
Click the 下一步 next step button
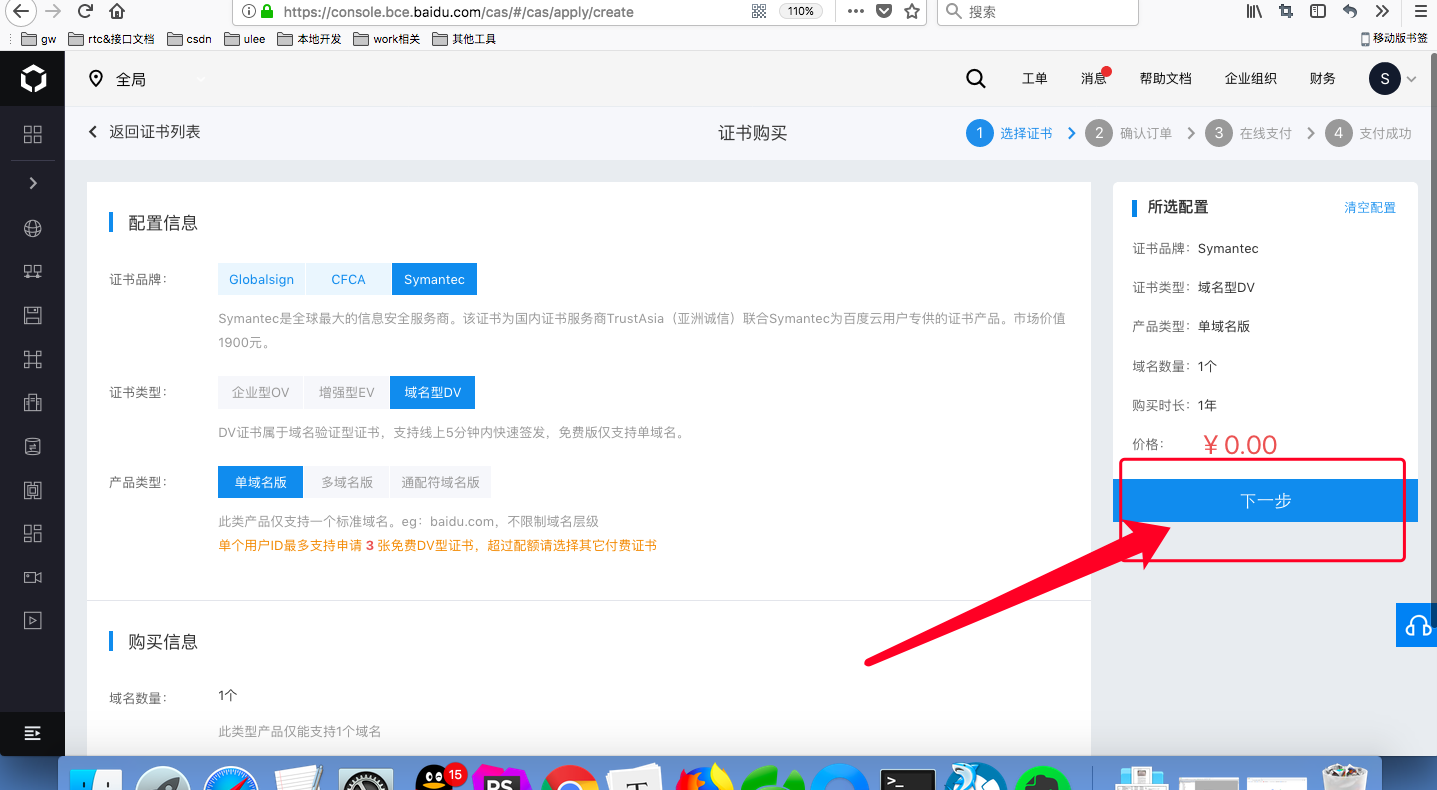[1265, 501]
